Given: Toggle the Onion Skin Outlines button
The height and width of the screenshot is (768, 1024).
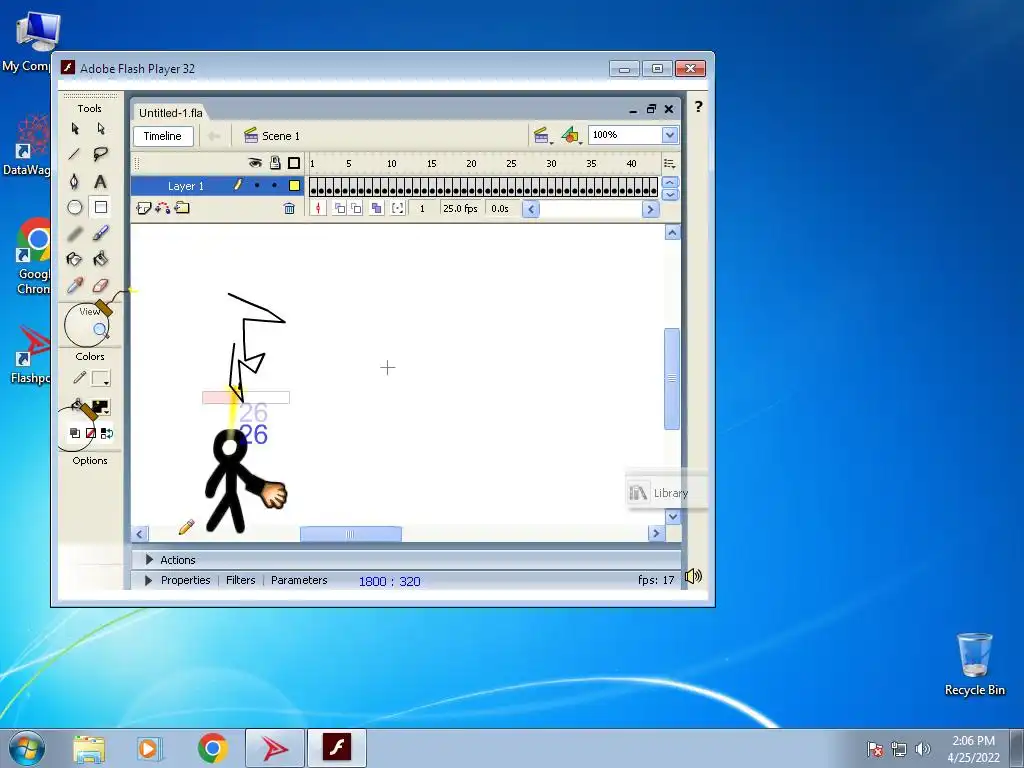Looking at the screenshot, I should click(x=356, y=208).
